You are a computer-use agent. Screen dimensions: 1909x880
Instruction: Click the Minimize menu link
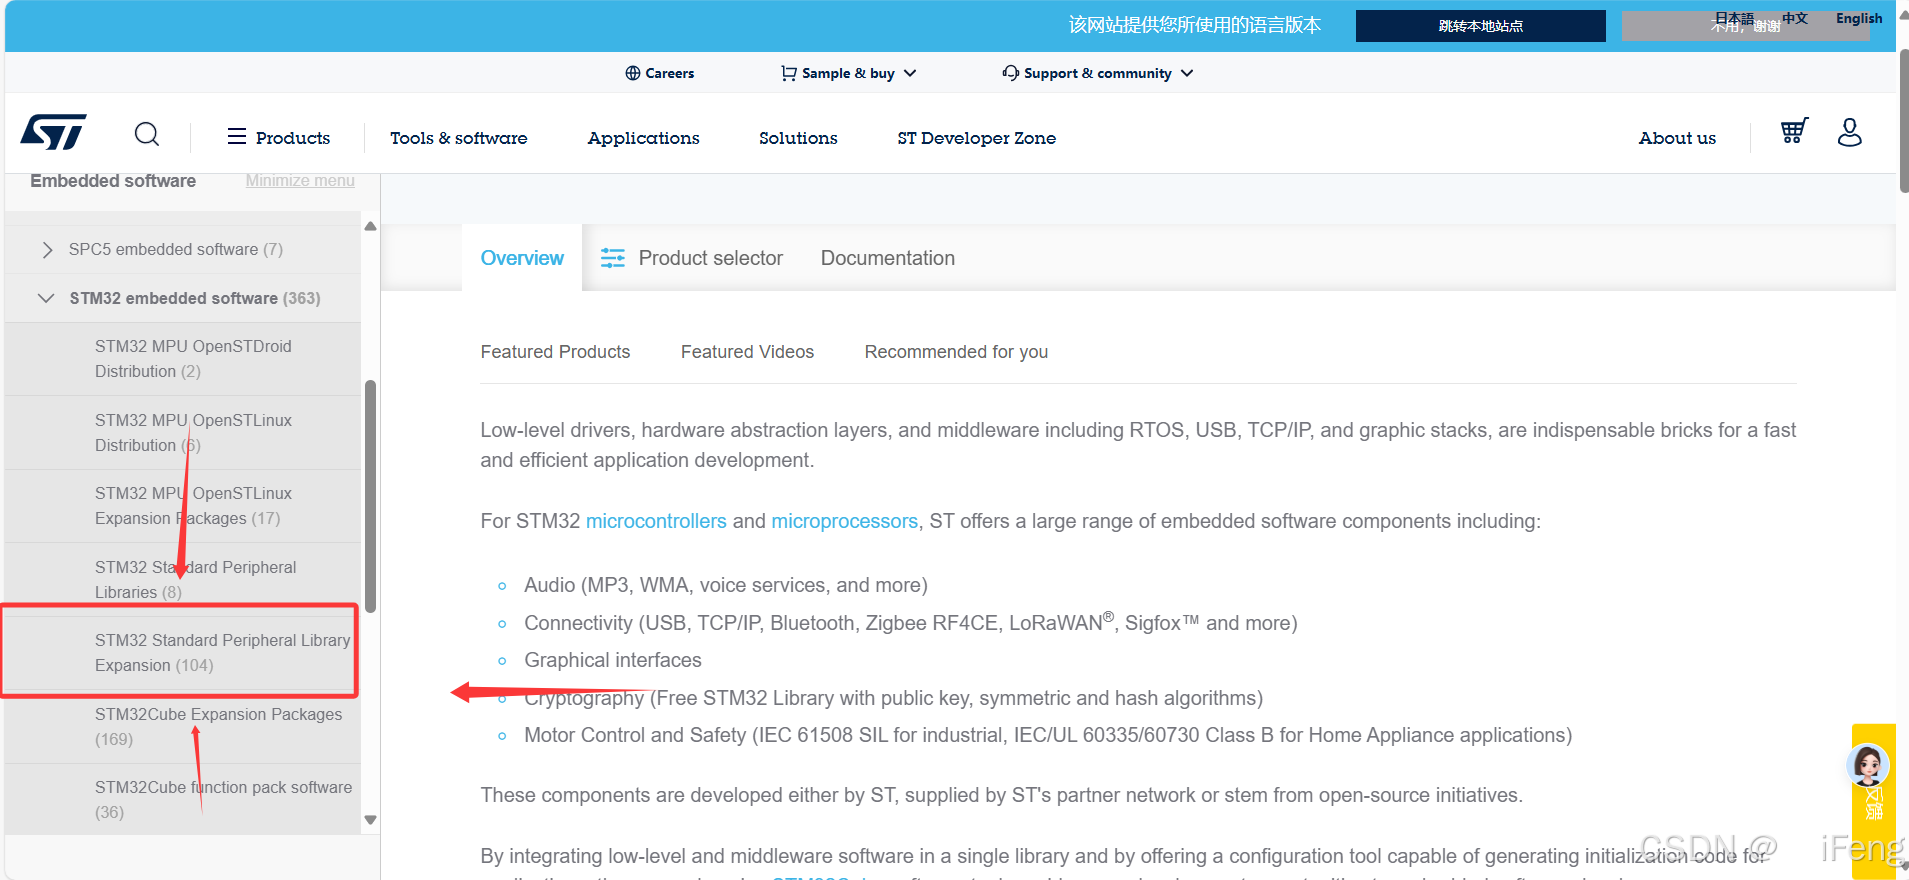coord(300,181)
